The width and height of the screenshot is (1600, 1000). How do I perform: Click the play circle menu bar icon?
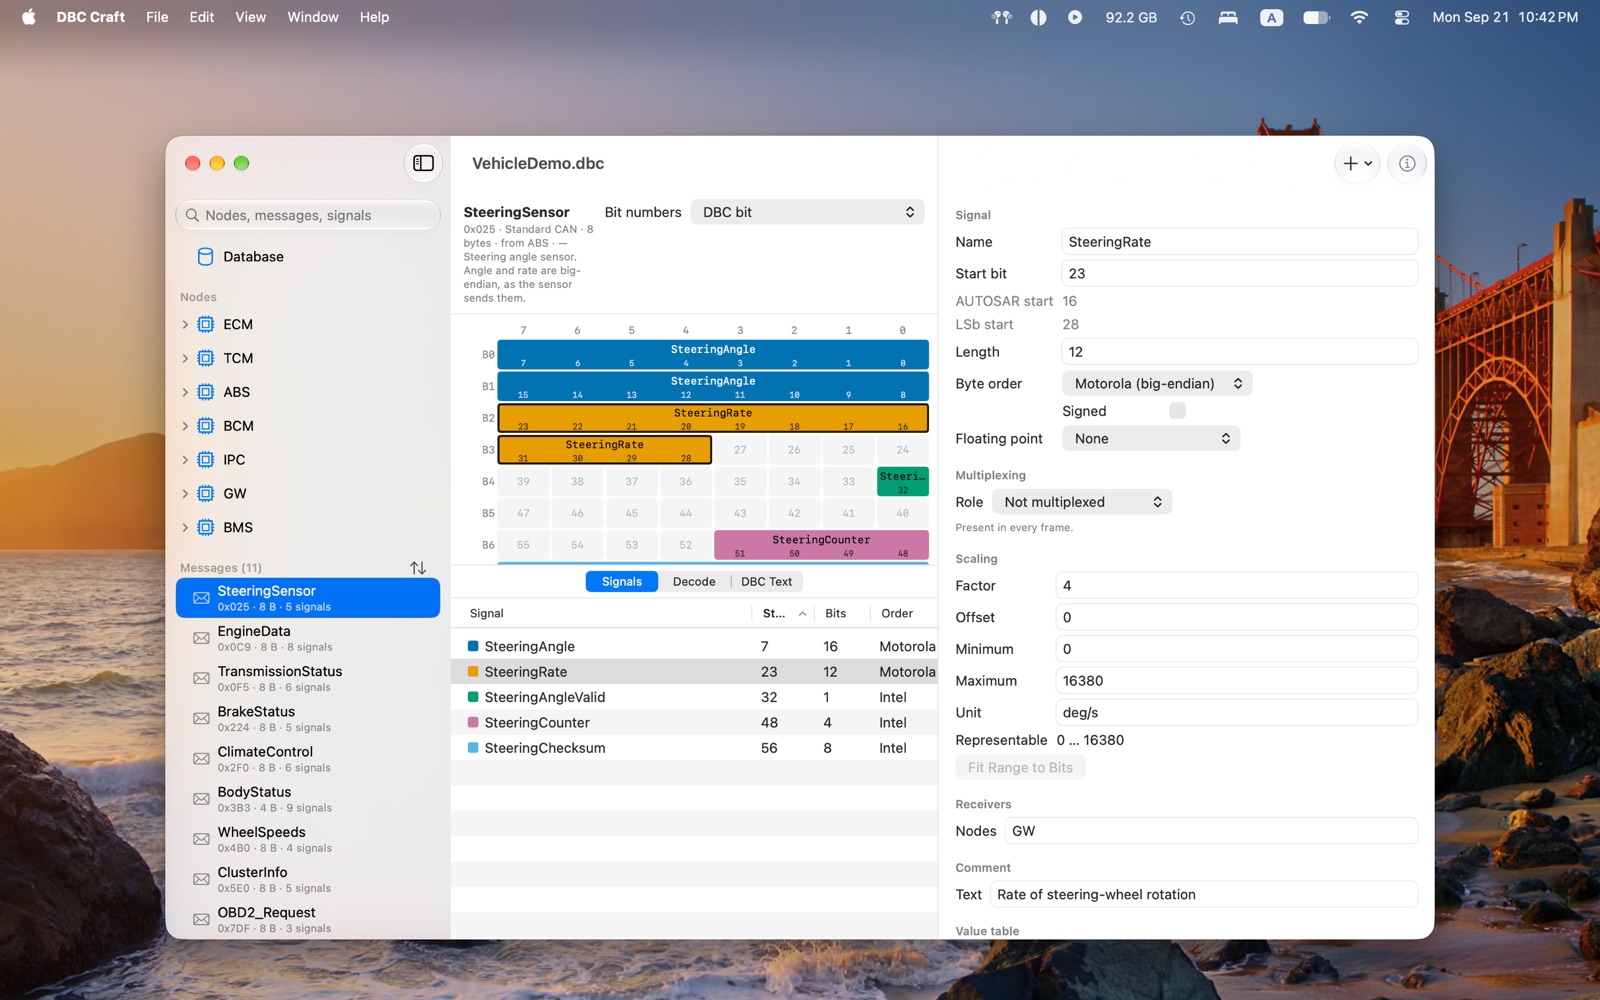tap(1075, 17)
